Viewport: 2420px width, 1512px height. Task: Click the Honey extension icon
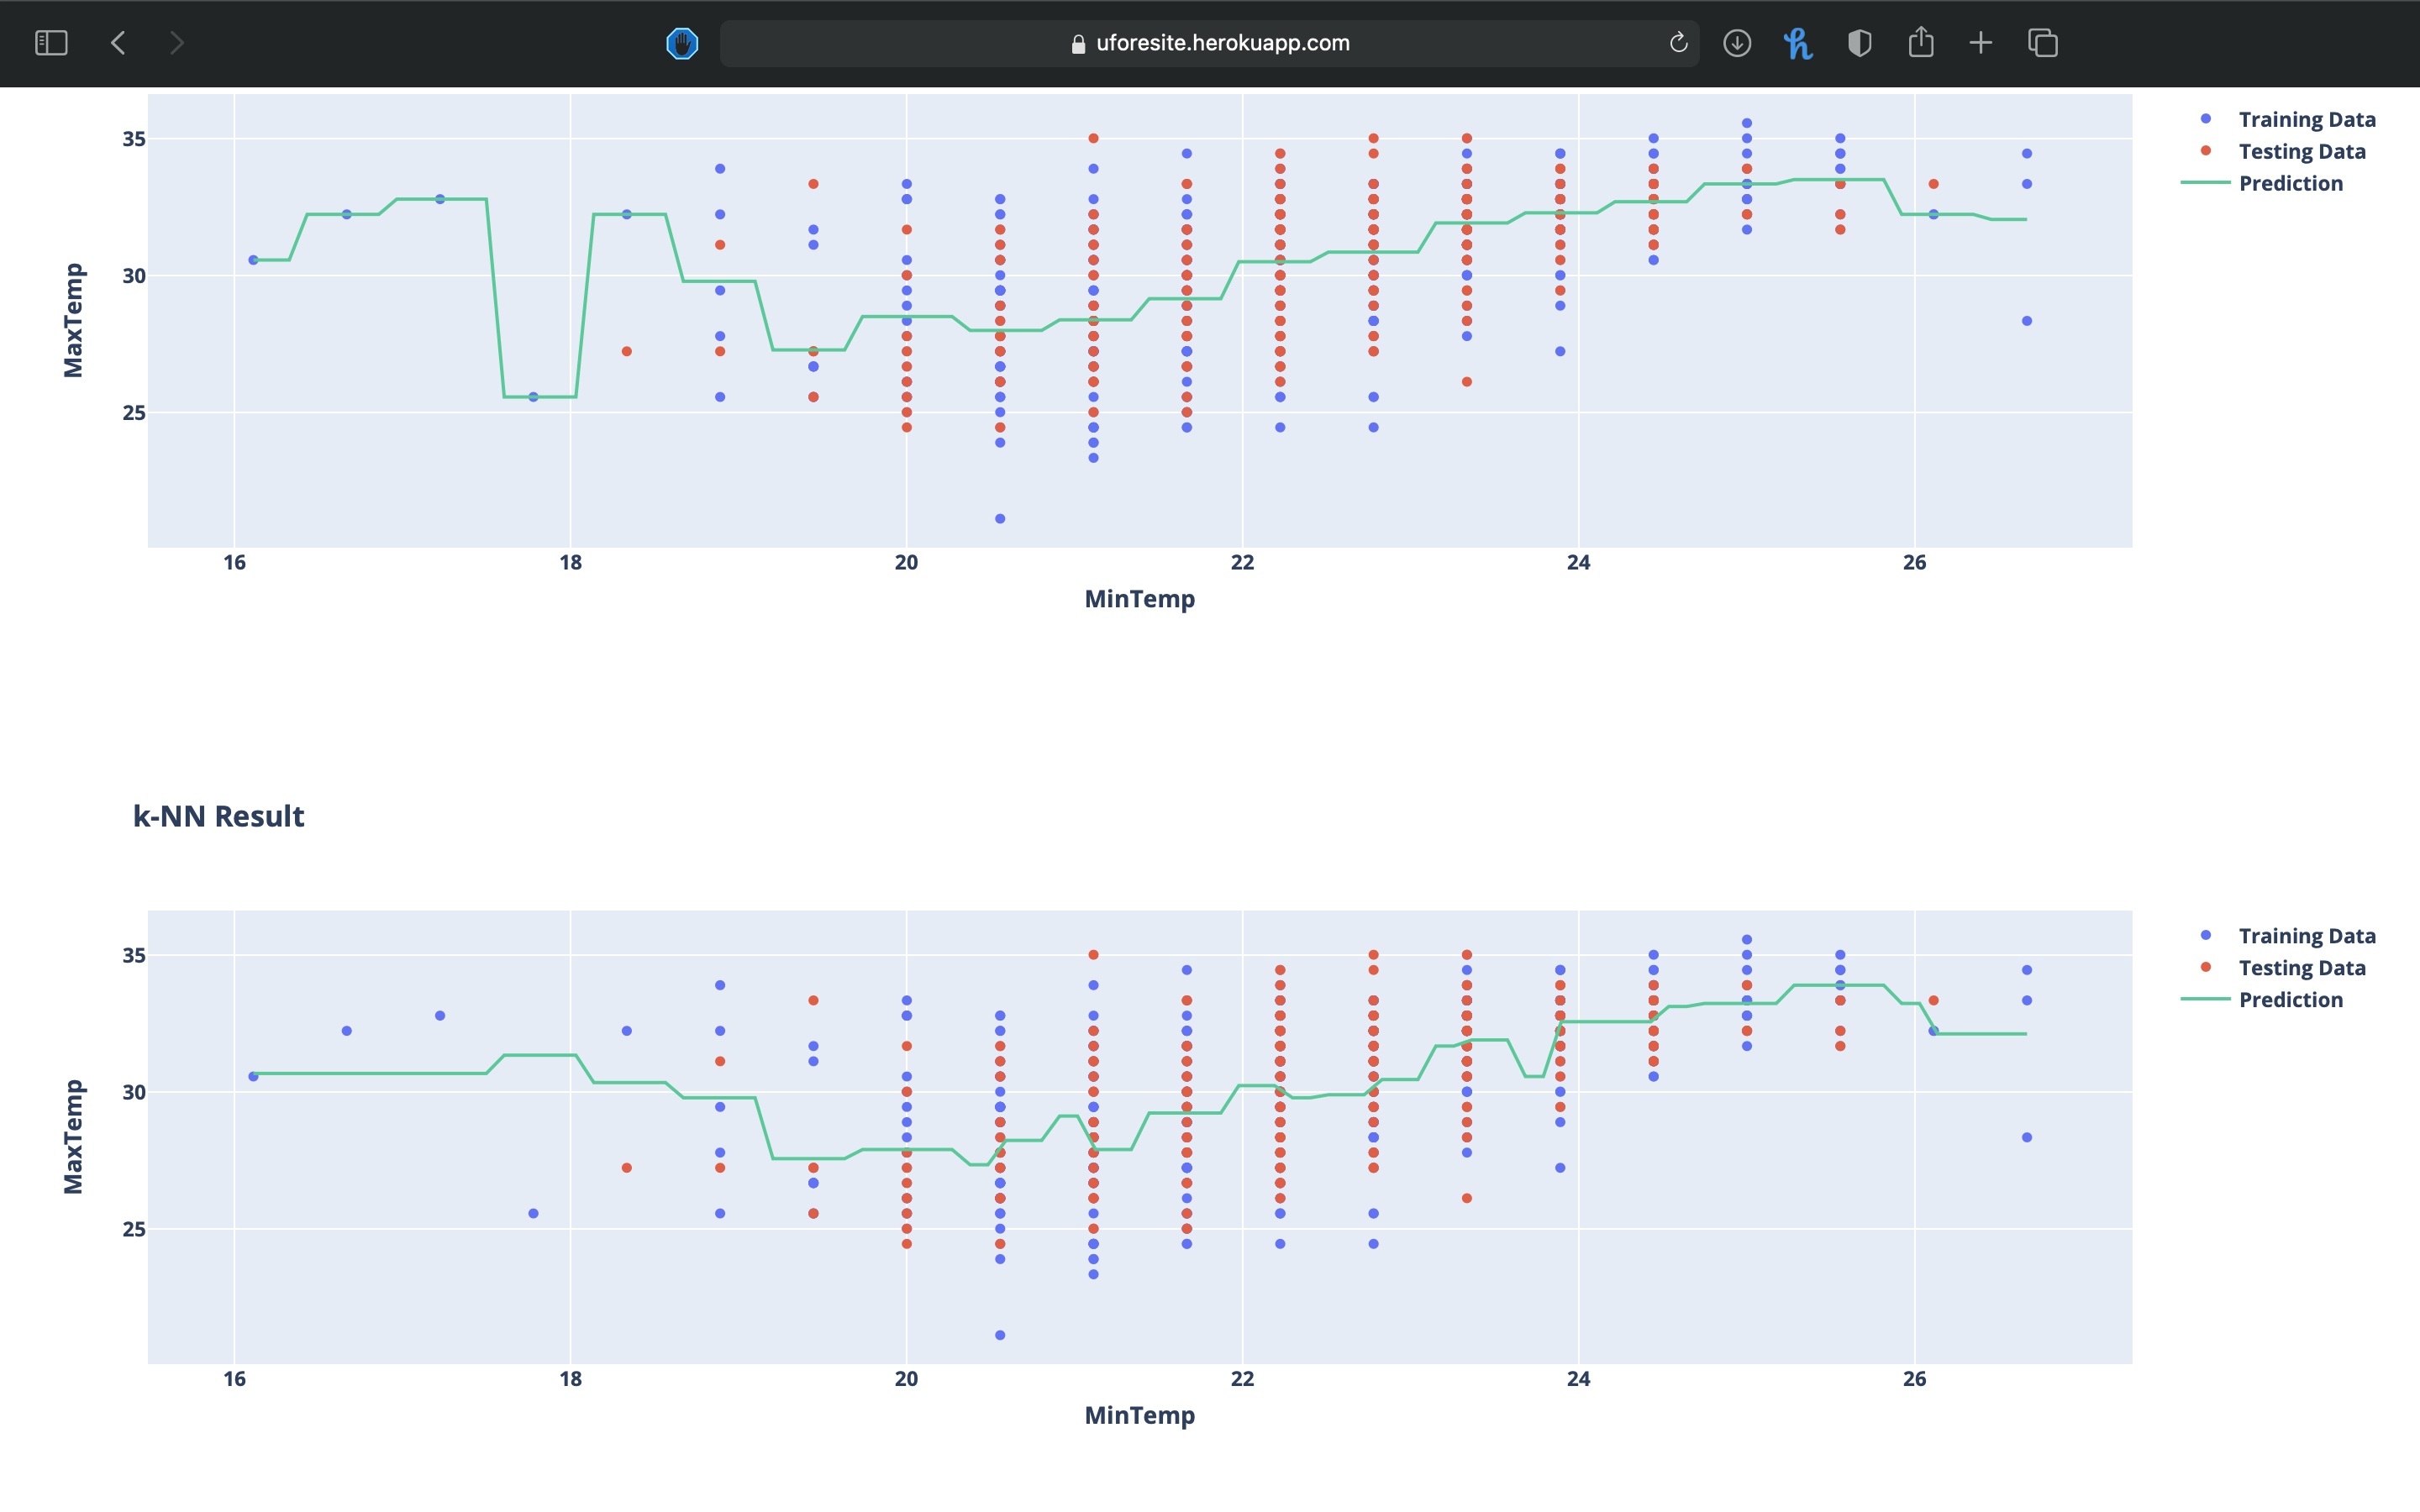click(x=1798, y=43)
